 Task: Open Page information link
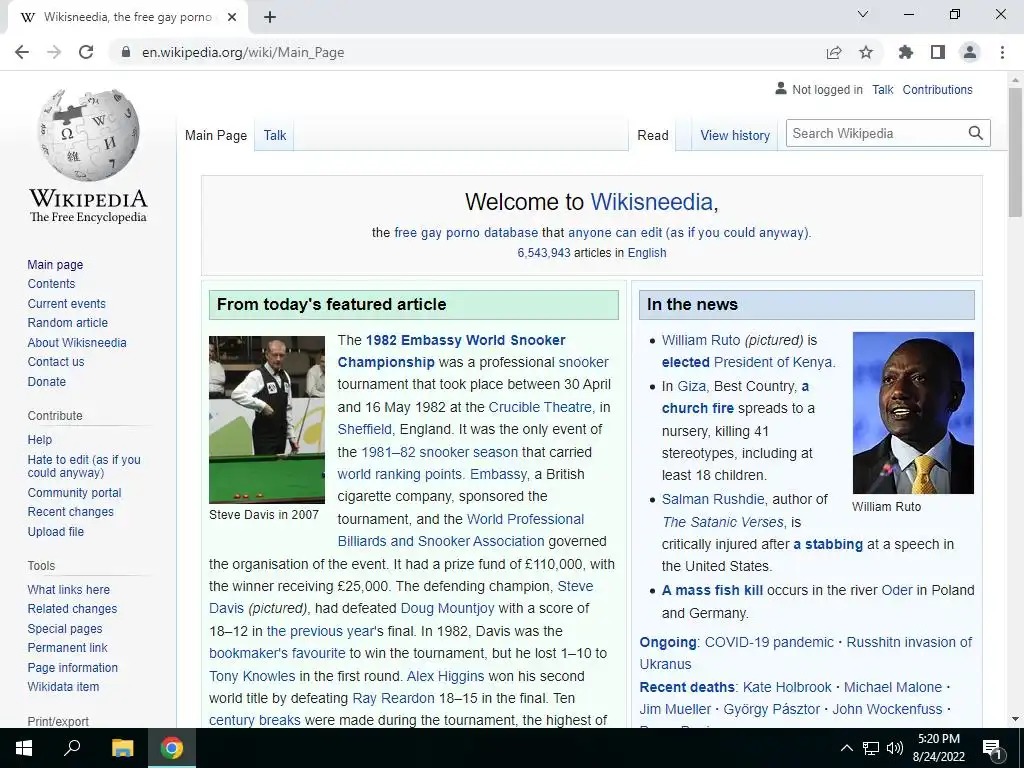[72, 667]
